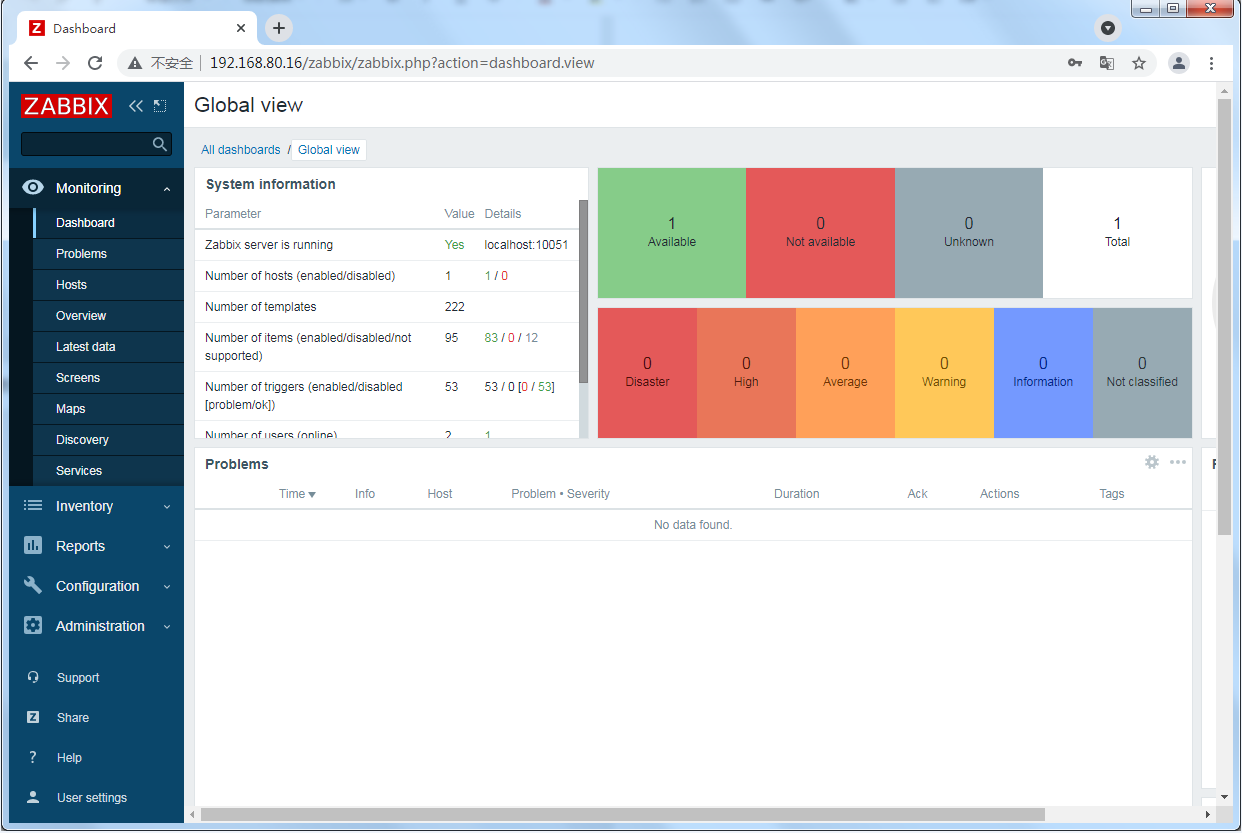Screen dimensions: 1242x833
Task: Click the red Disaster severity tile
Action: pyautogui.click(x=647, y=372)
